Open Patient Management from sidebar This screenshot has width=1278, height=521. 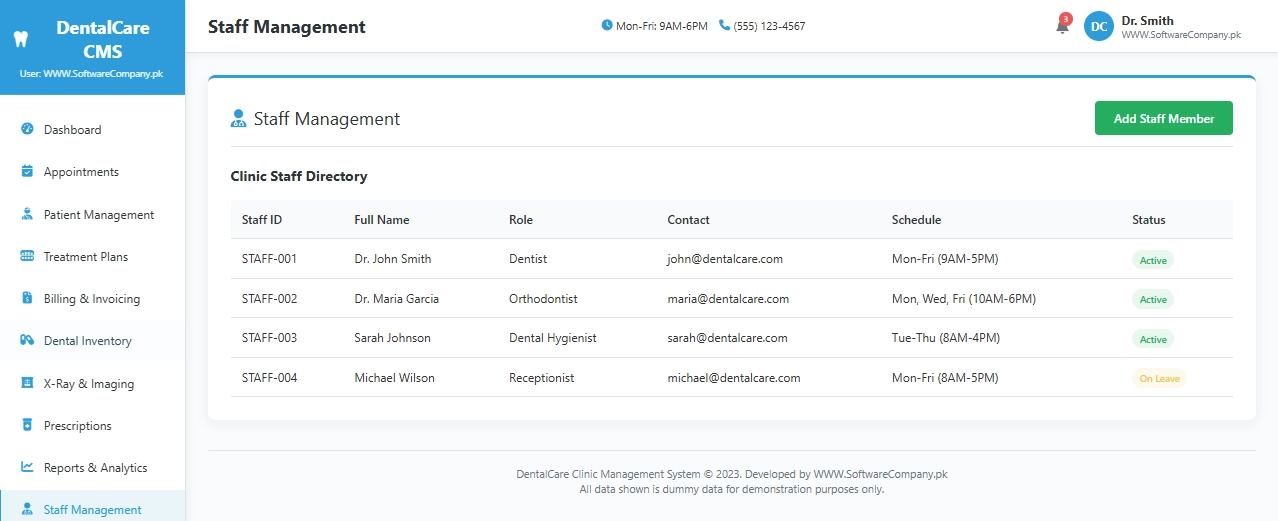tap(98, 215)
